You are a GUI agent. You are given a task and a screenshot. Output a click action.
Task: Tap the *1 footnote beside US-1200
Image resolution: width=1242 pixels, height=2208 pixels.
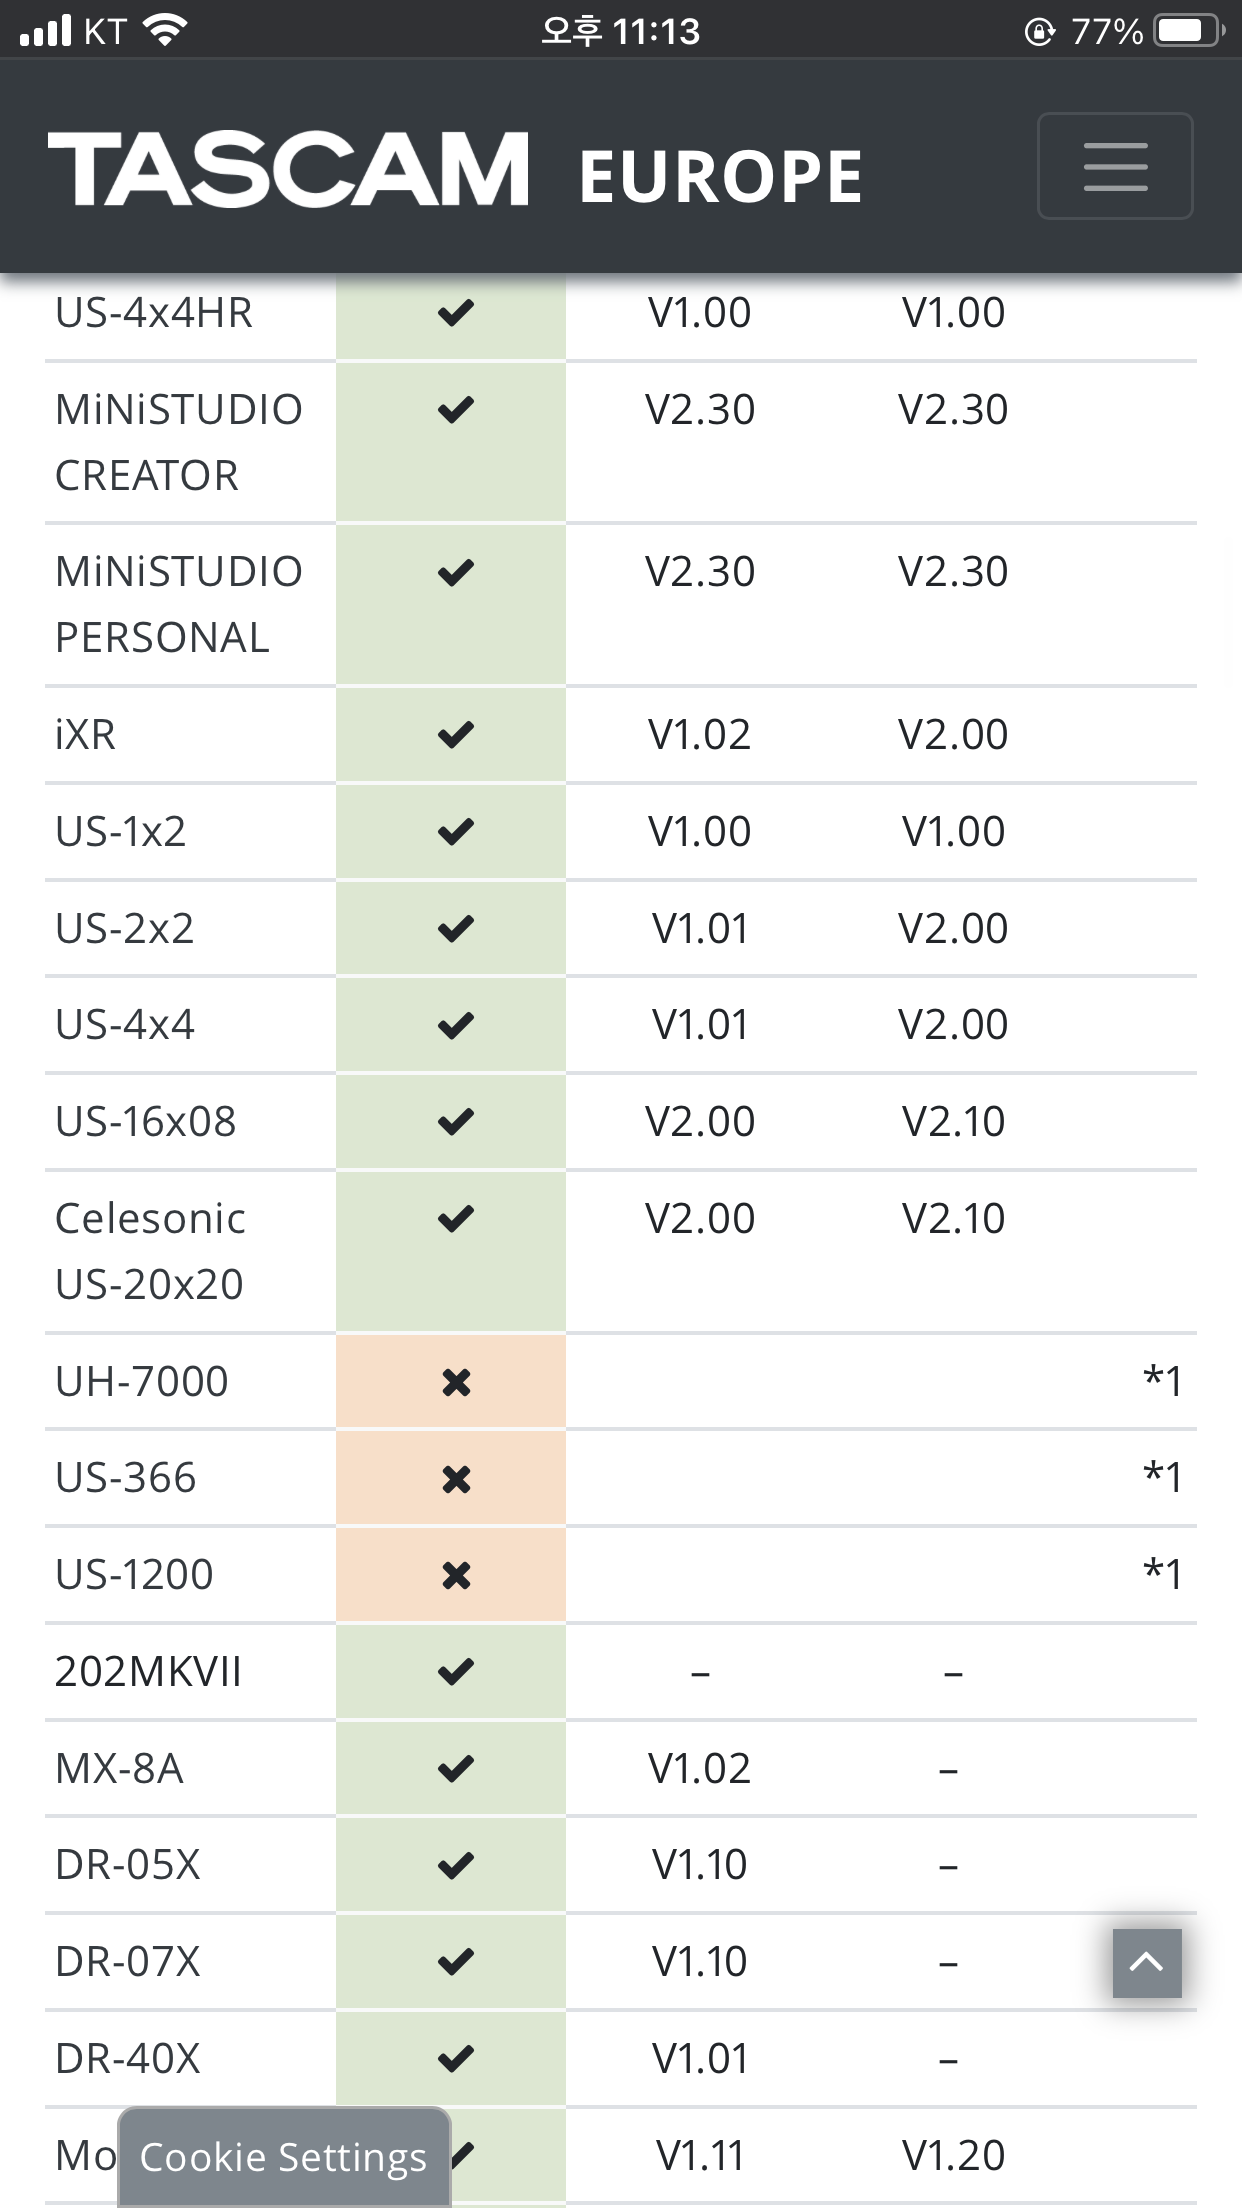click(1162, 1574)
